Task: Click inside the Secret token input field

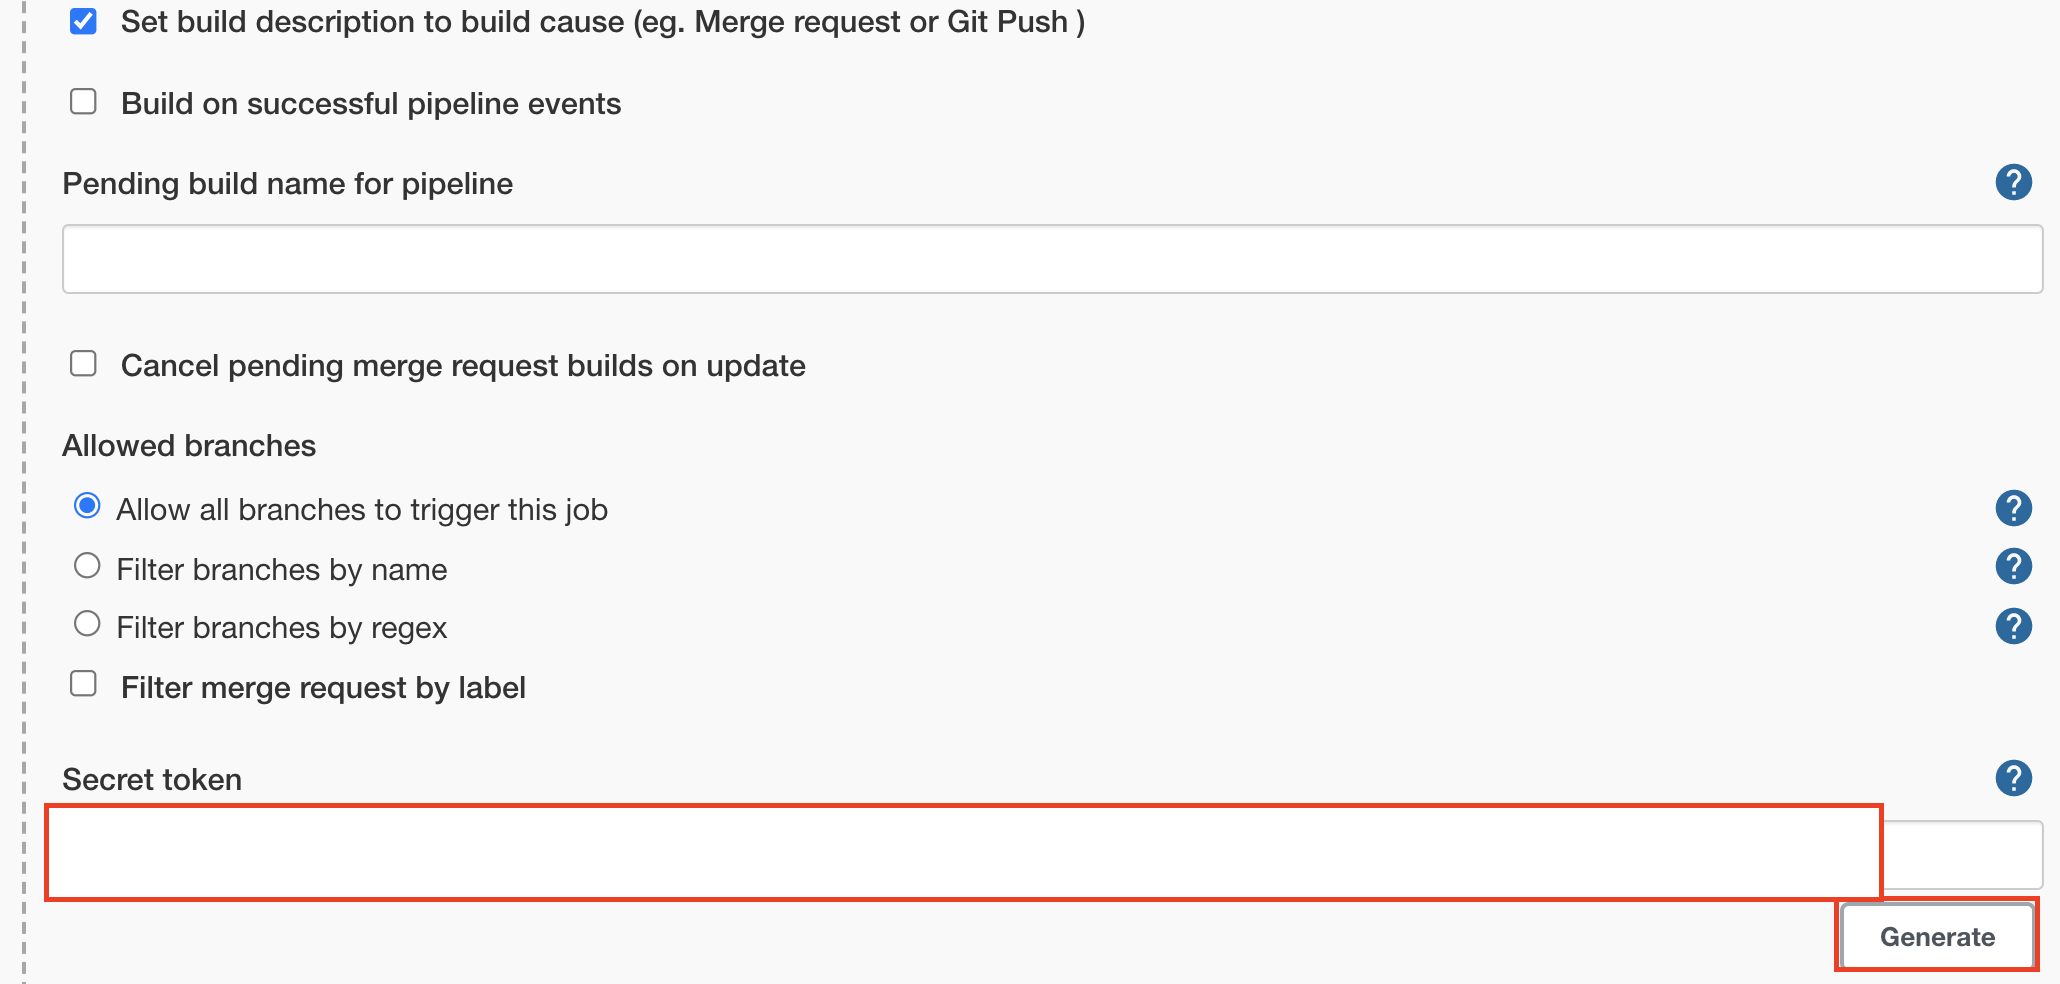Action: pyautogui.click(x=1044, y=854)
